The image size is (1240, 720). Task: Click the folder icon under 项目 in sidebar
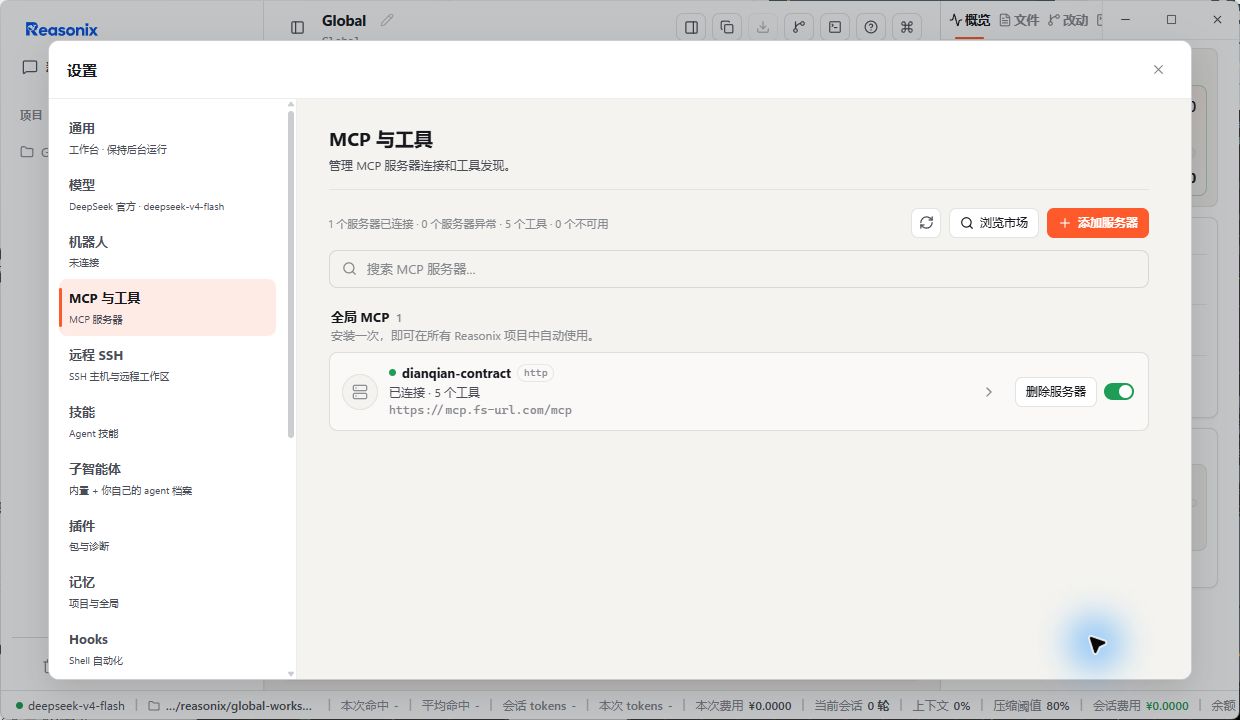point(27,152)
